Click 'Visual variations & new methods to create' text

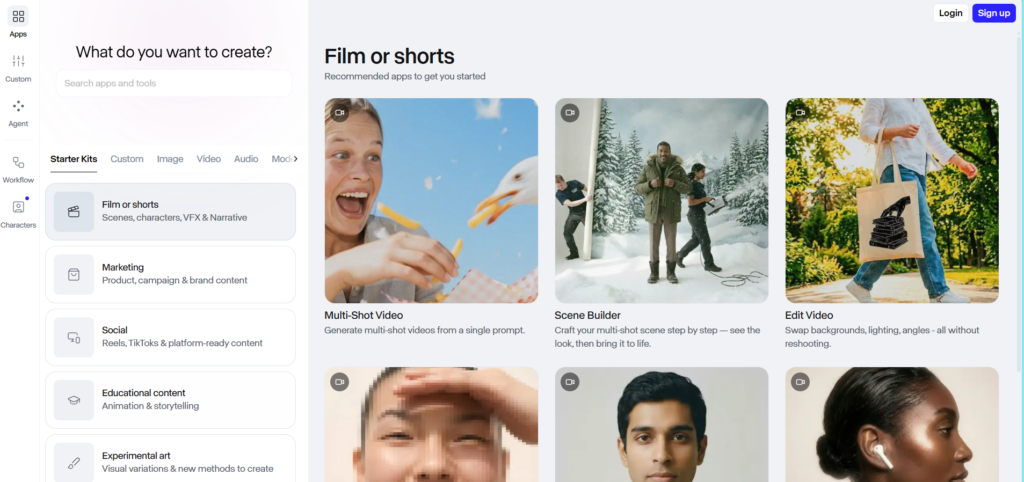tap(187, 468)
